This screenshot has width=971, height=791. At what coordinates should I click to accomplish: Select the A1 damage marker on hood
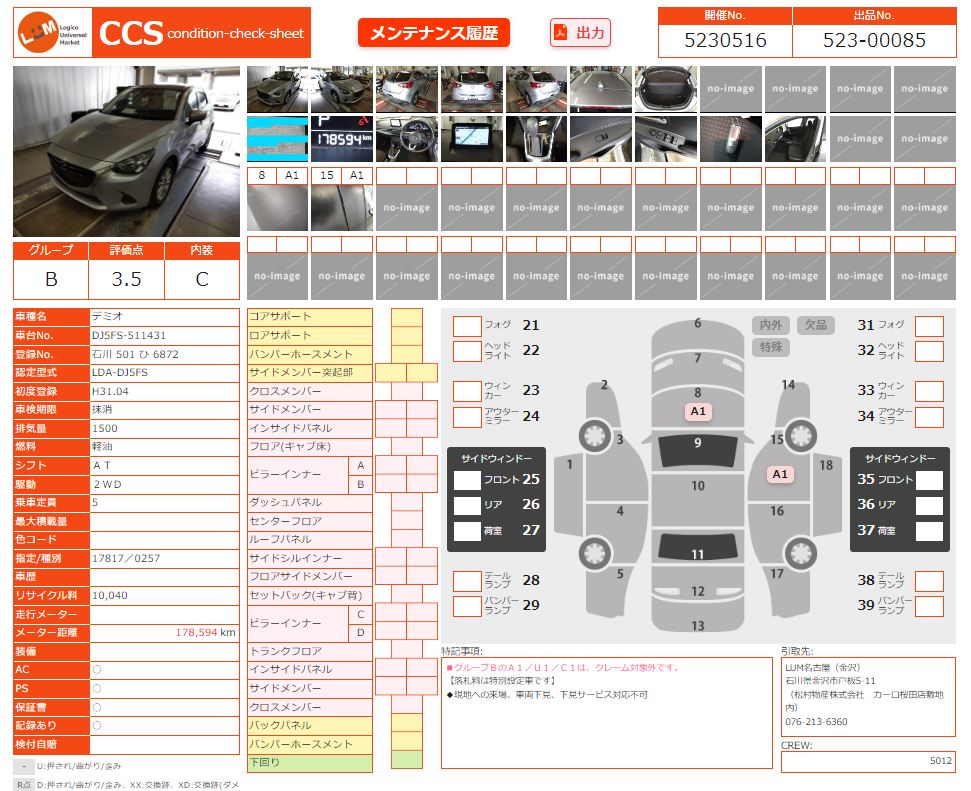[698, 411]
